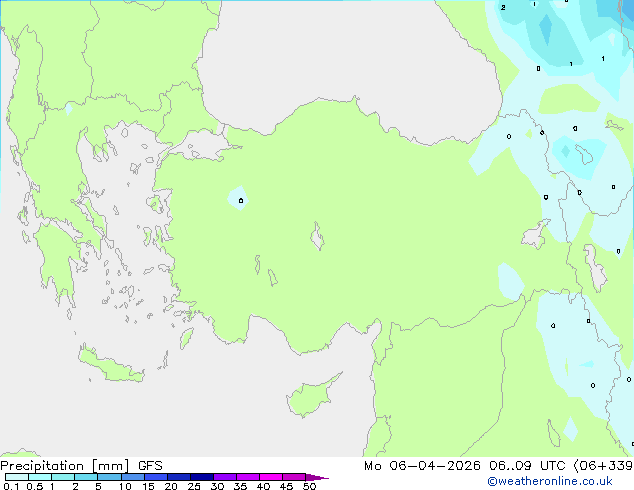Click the "Precipitation" title text
This screenshot has height=490, width=634.
(x=42, y=466)
